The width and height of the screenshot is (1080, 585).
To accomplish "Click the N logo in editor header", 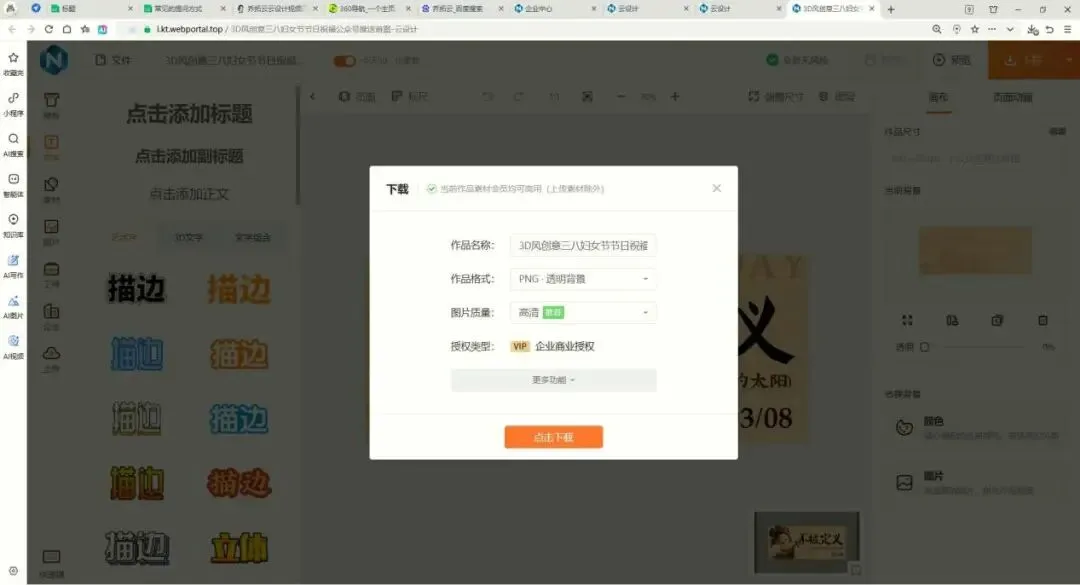I will pos(54,61).
